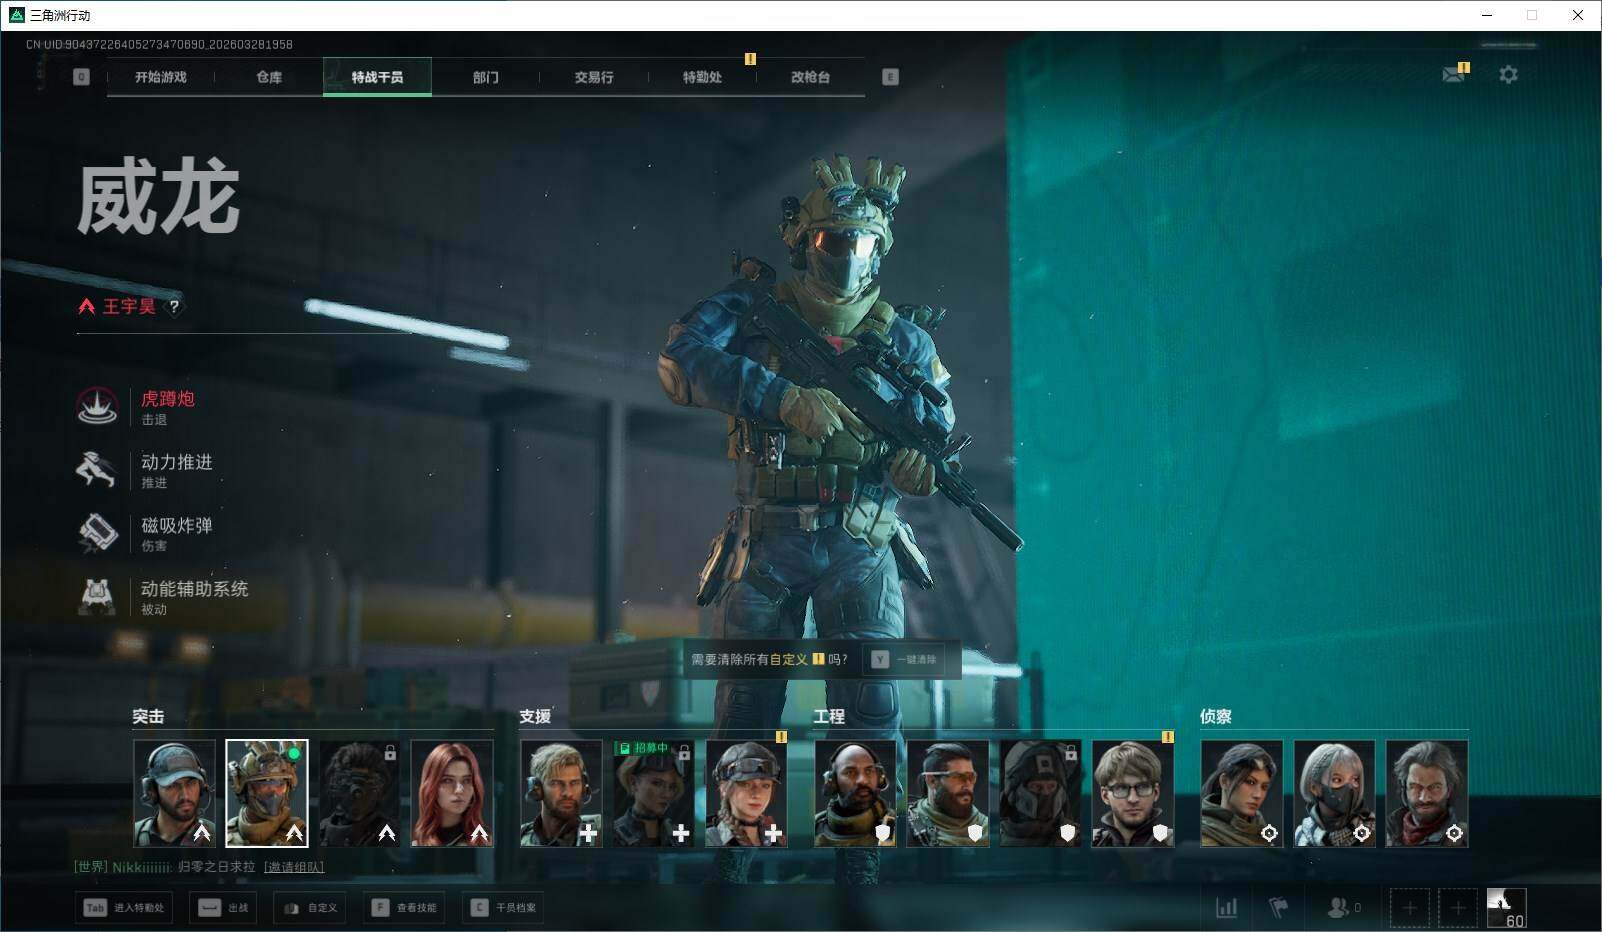1602x932 pixels.
Task: Click the question mark beside 王宇昊
Action: click(174, 307)
